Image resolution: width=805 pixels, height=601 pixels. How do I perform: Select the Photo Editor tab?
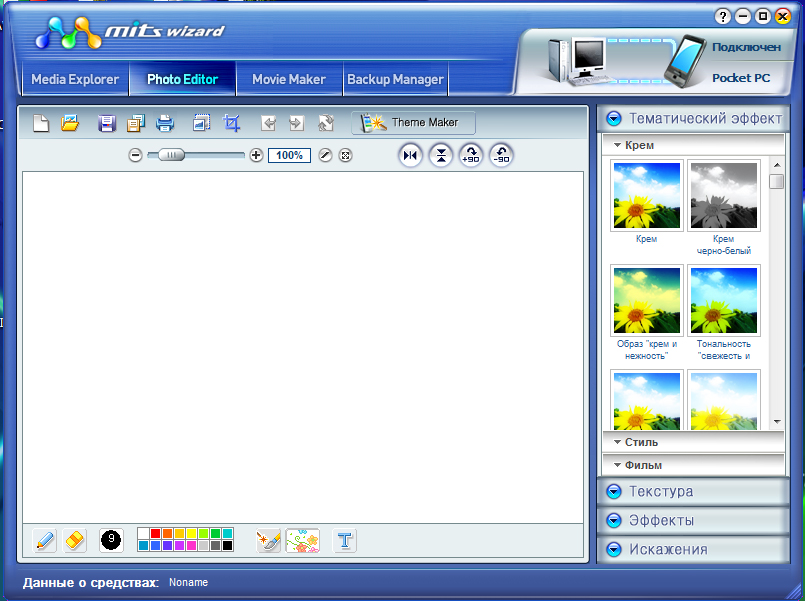tap(182, 79)
